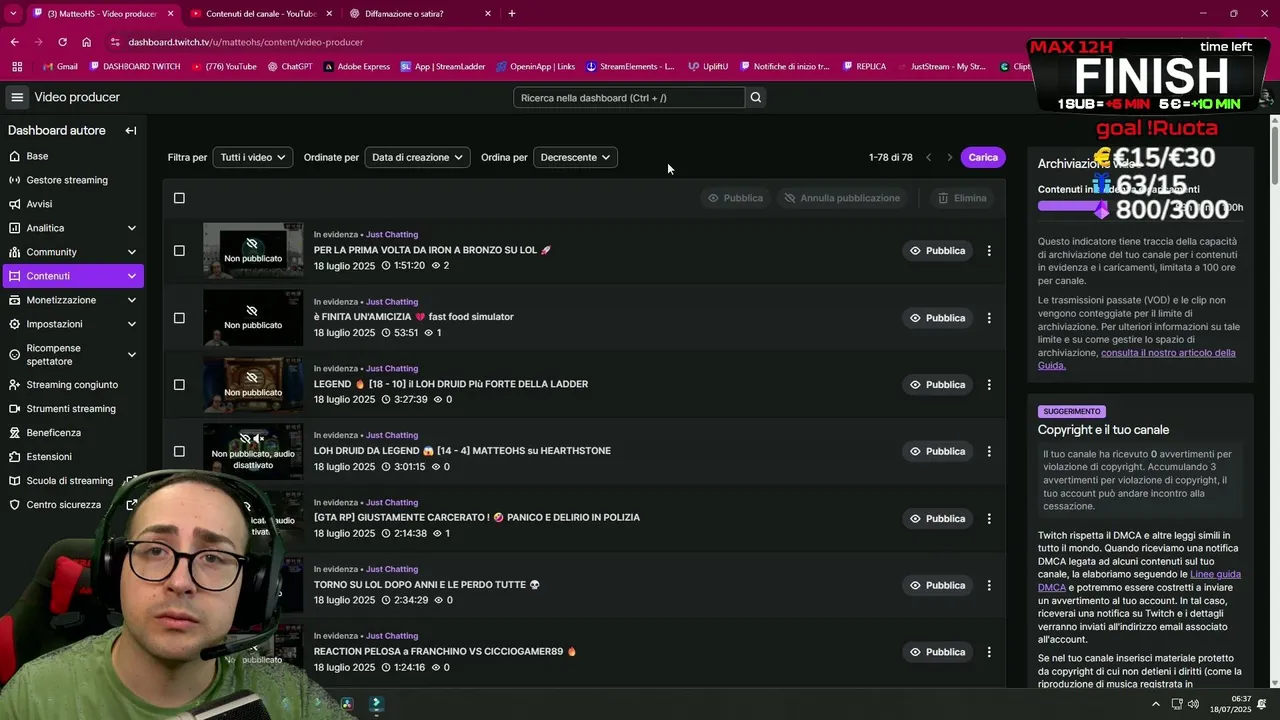
Task: Collapse the Dashboard autore sidebar
Action: tap(131, 130)
